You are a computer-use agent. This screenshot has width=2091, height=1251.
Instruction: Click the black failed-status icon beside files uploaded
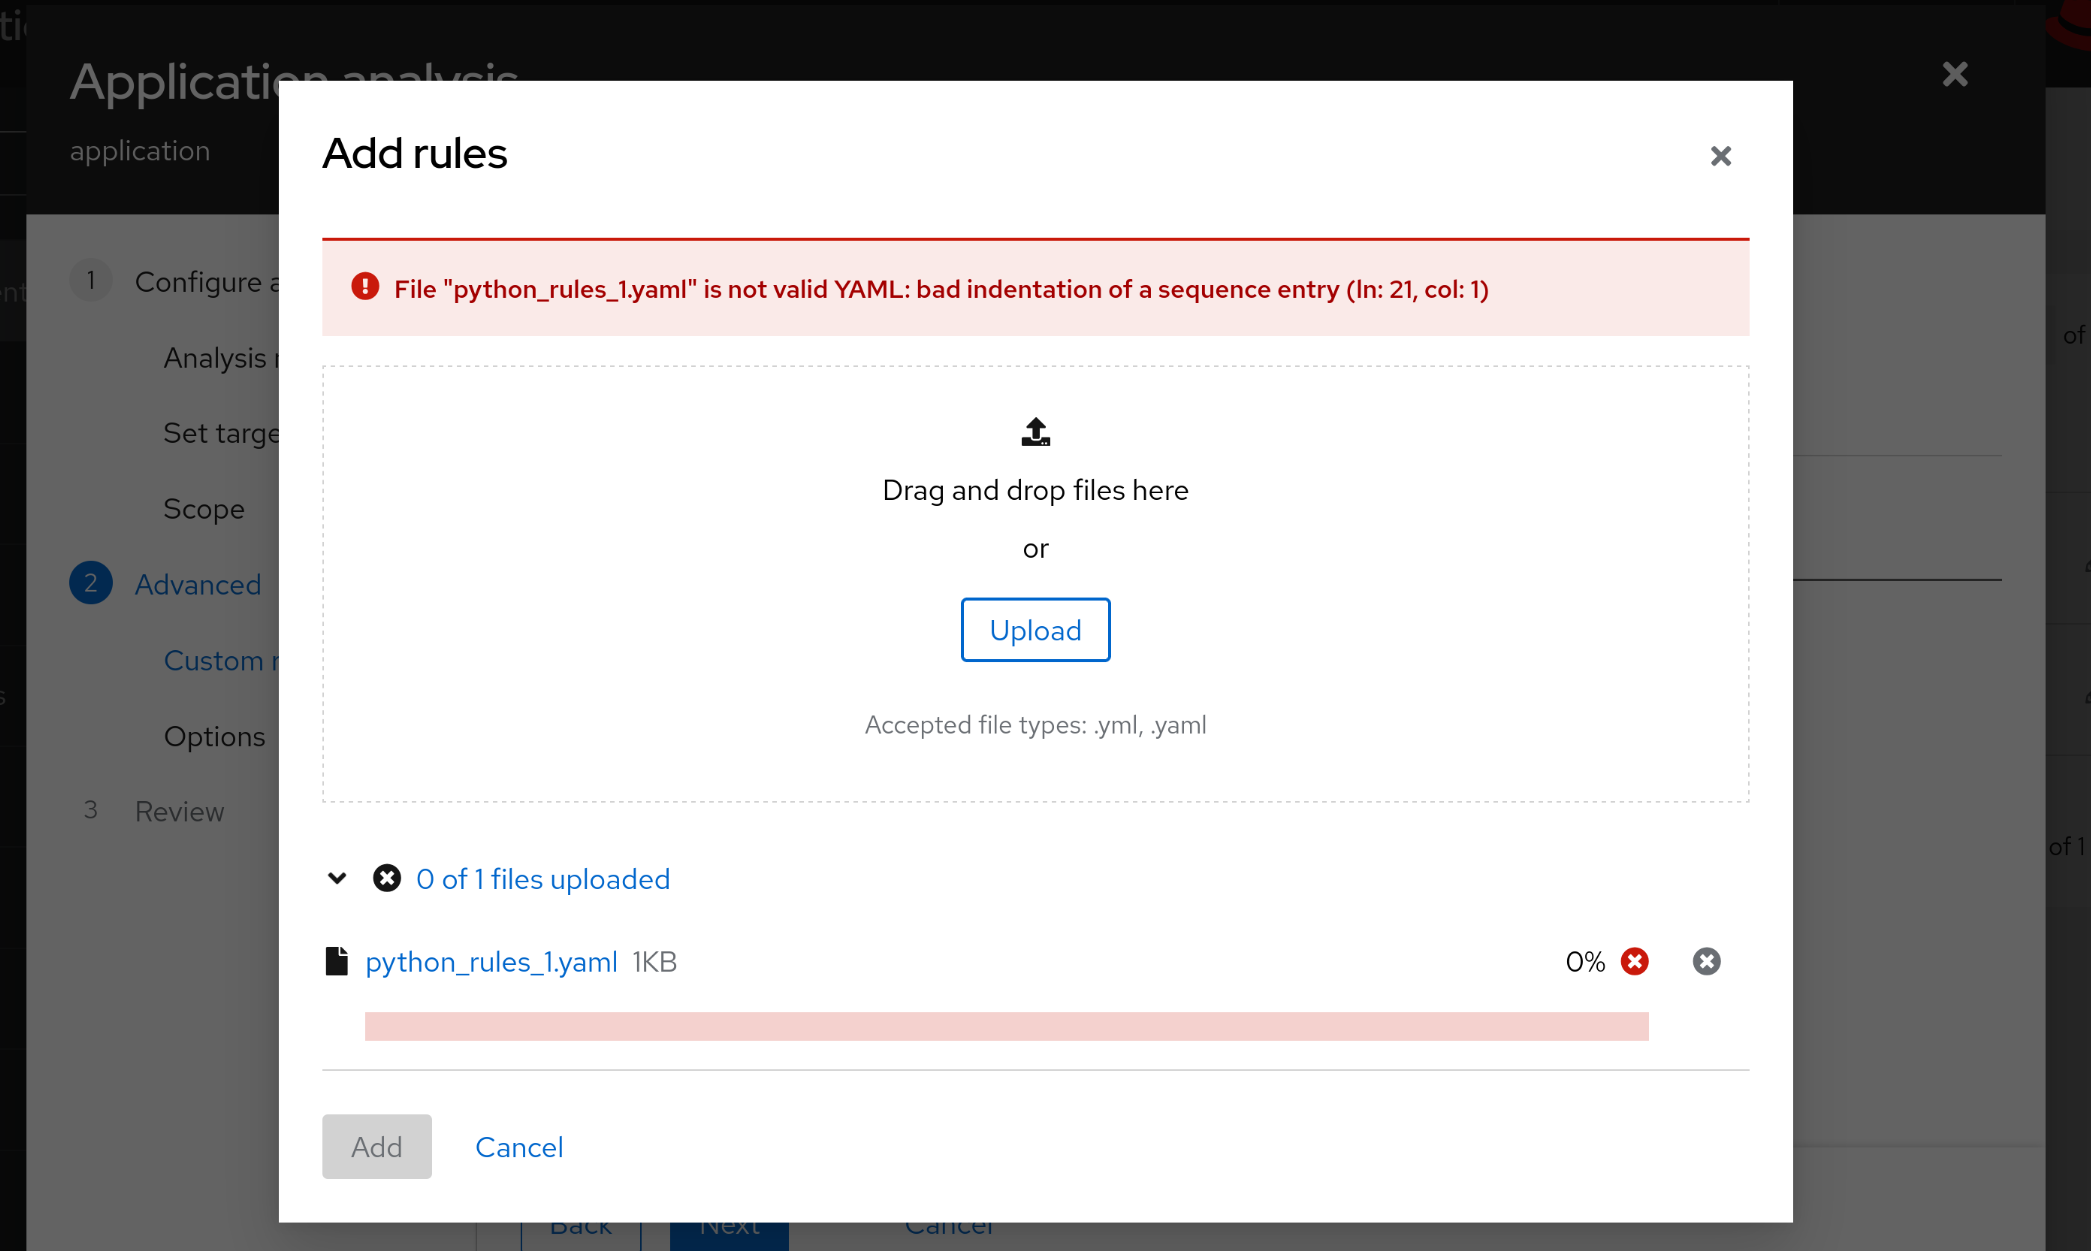point(387,878)
